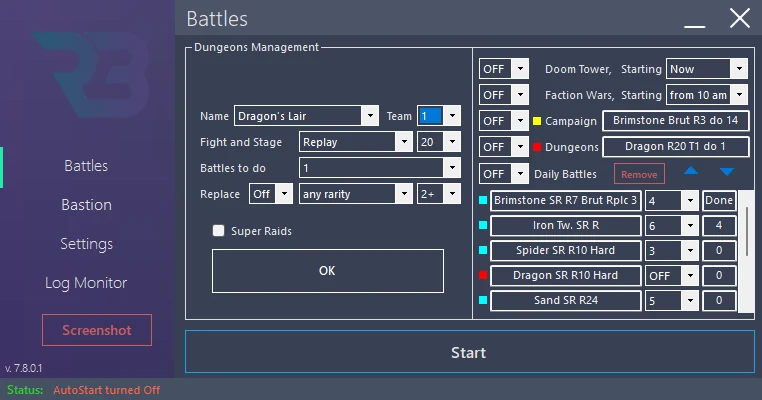This screenshot has height=400, width=762.
Task: Click the cyan square beside Iron Tw. SR R
Action: pyautogui.click(x=483, y=225)
